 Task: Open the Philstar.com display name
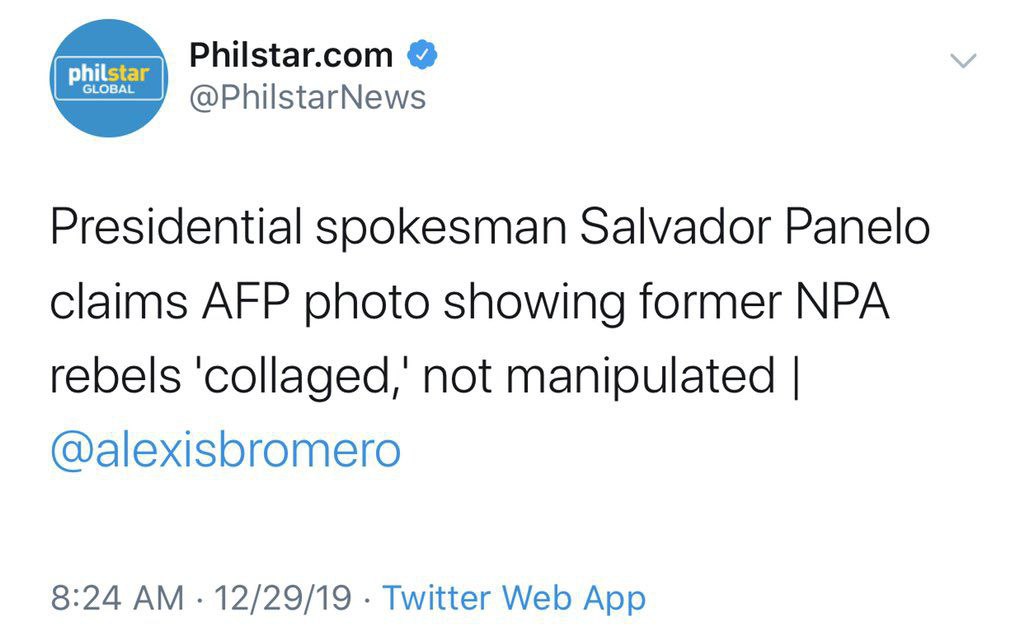point(291,56)
